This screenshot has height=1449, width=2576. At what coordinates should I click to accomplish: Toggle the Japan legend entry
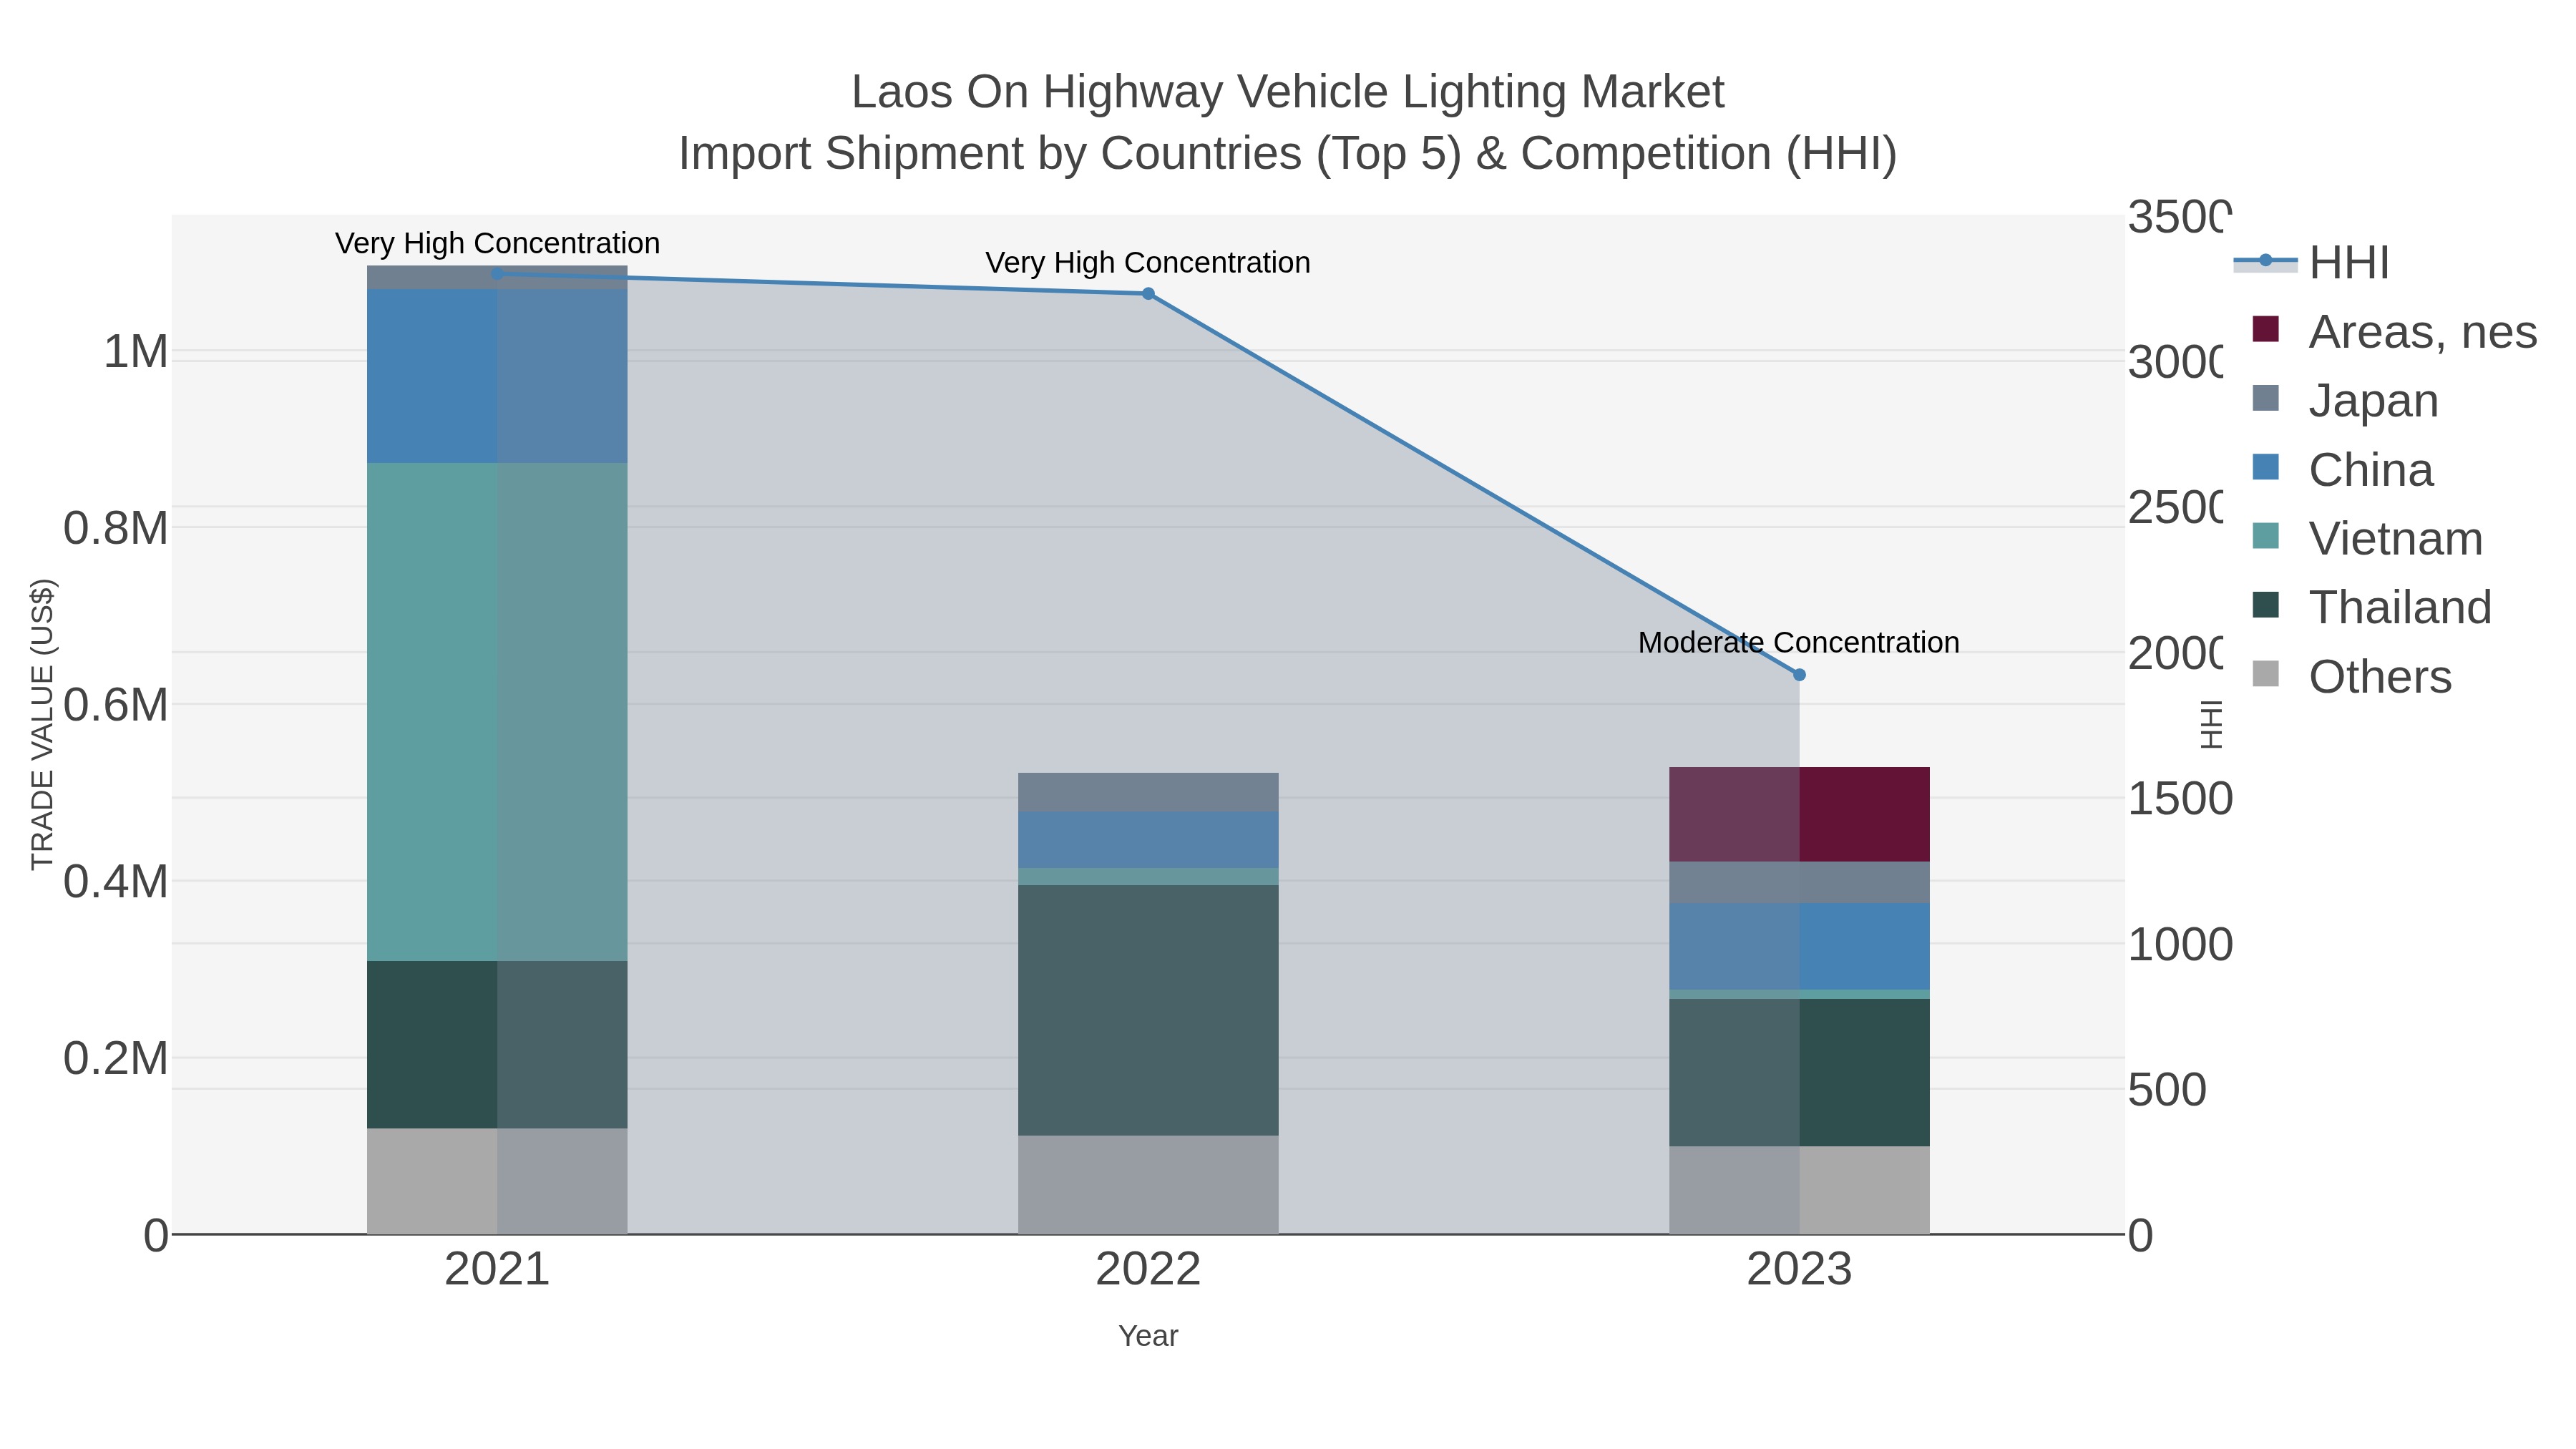pos(2345,400)
